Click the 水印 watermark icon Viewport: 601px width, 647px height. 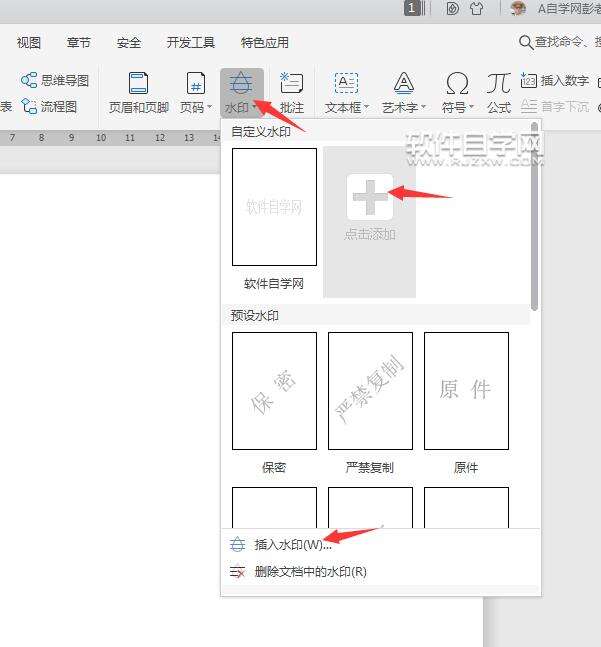click(241, 82)
